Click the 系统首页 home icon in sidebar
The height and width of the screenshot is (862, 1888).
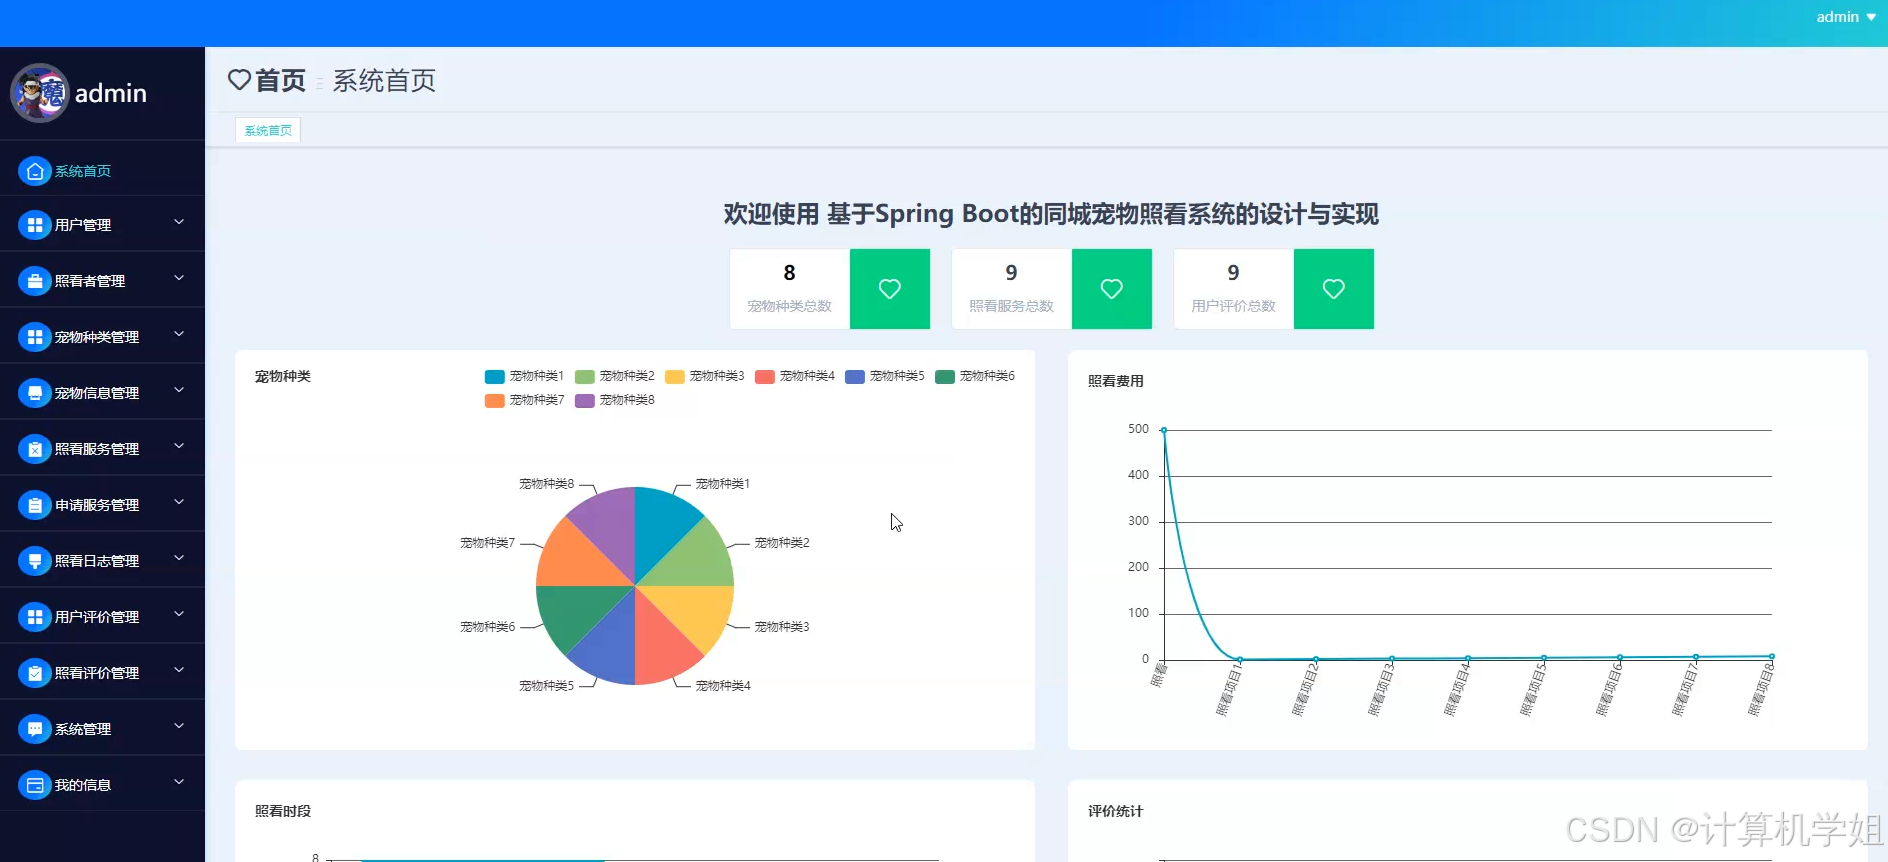[x=35, y=171]
